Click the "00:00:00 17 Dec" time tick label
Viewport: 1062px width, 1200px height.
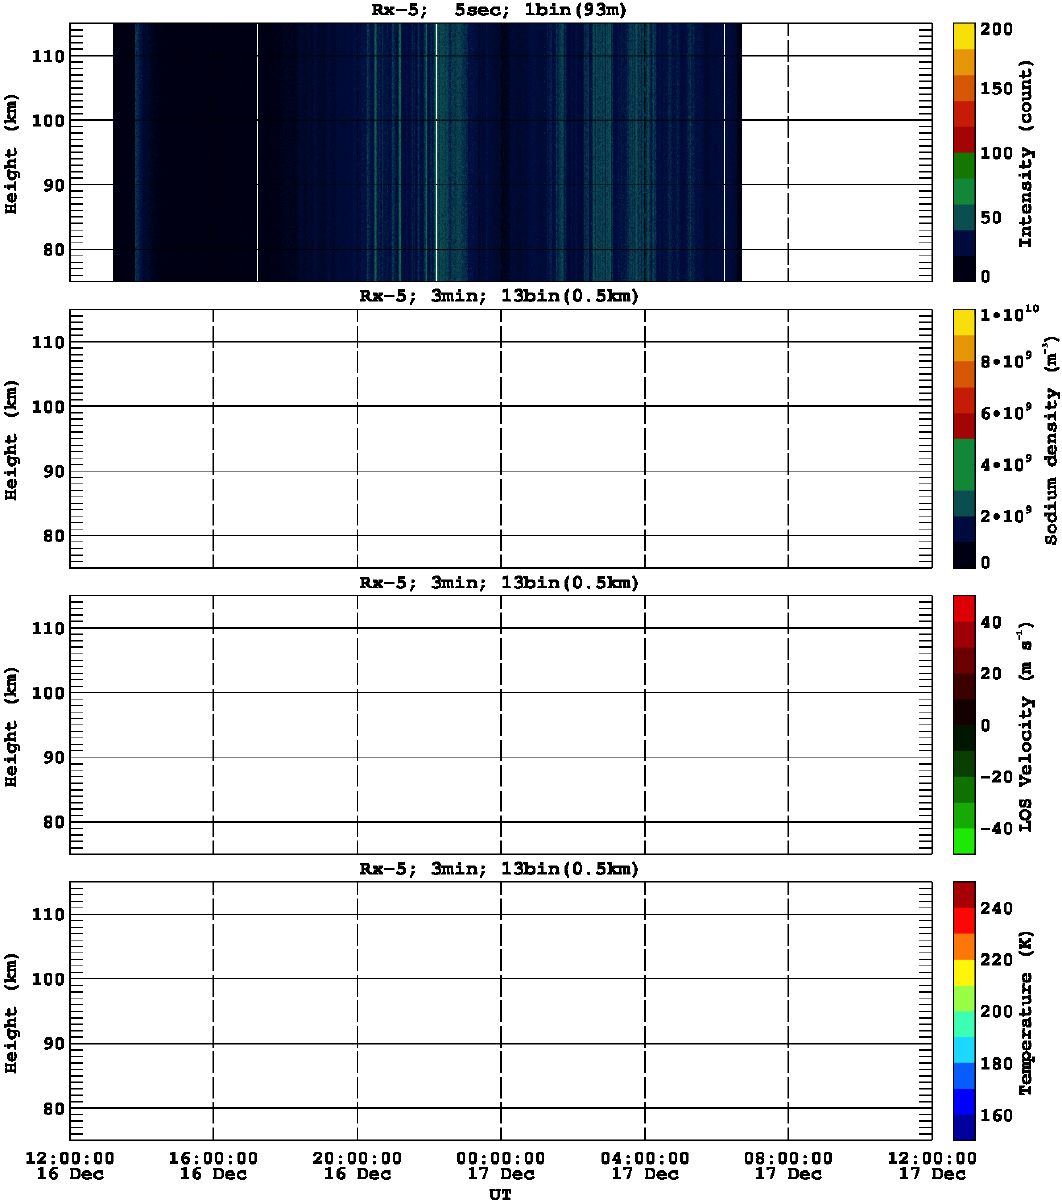click(x=500, y=1166)
